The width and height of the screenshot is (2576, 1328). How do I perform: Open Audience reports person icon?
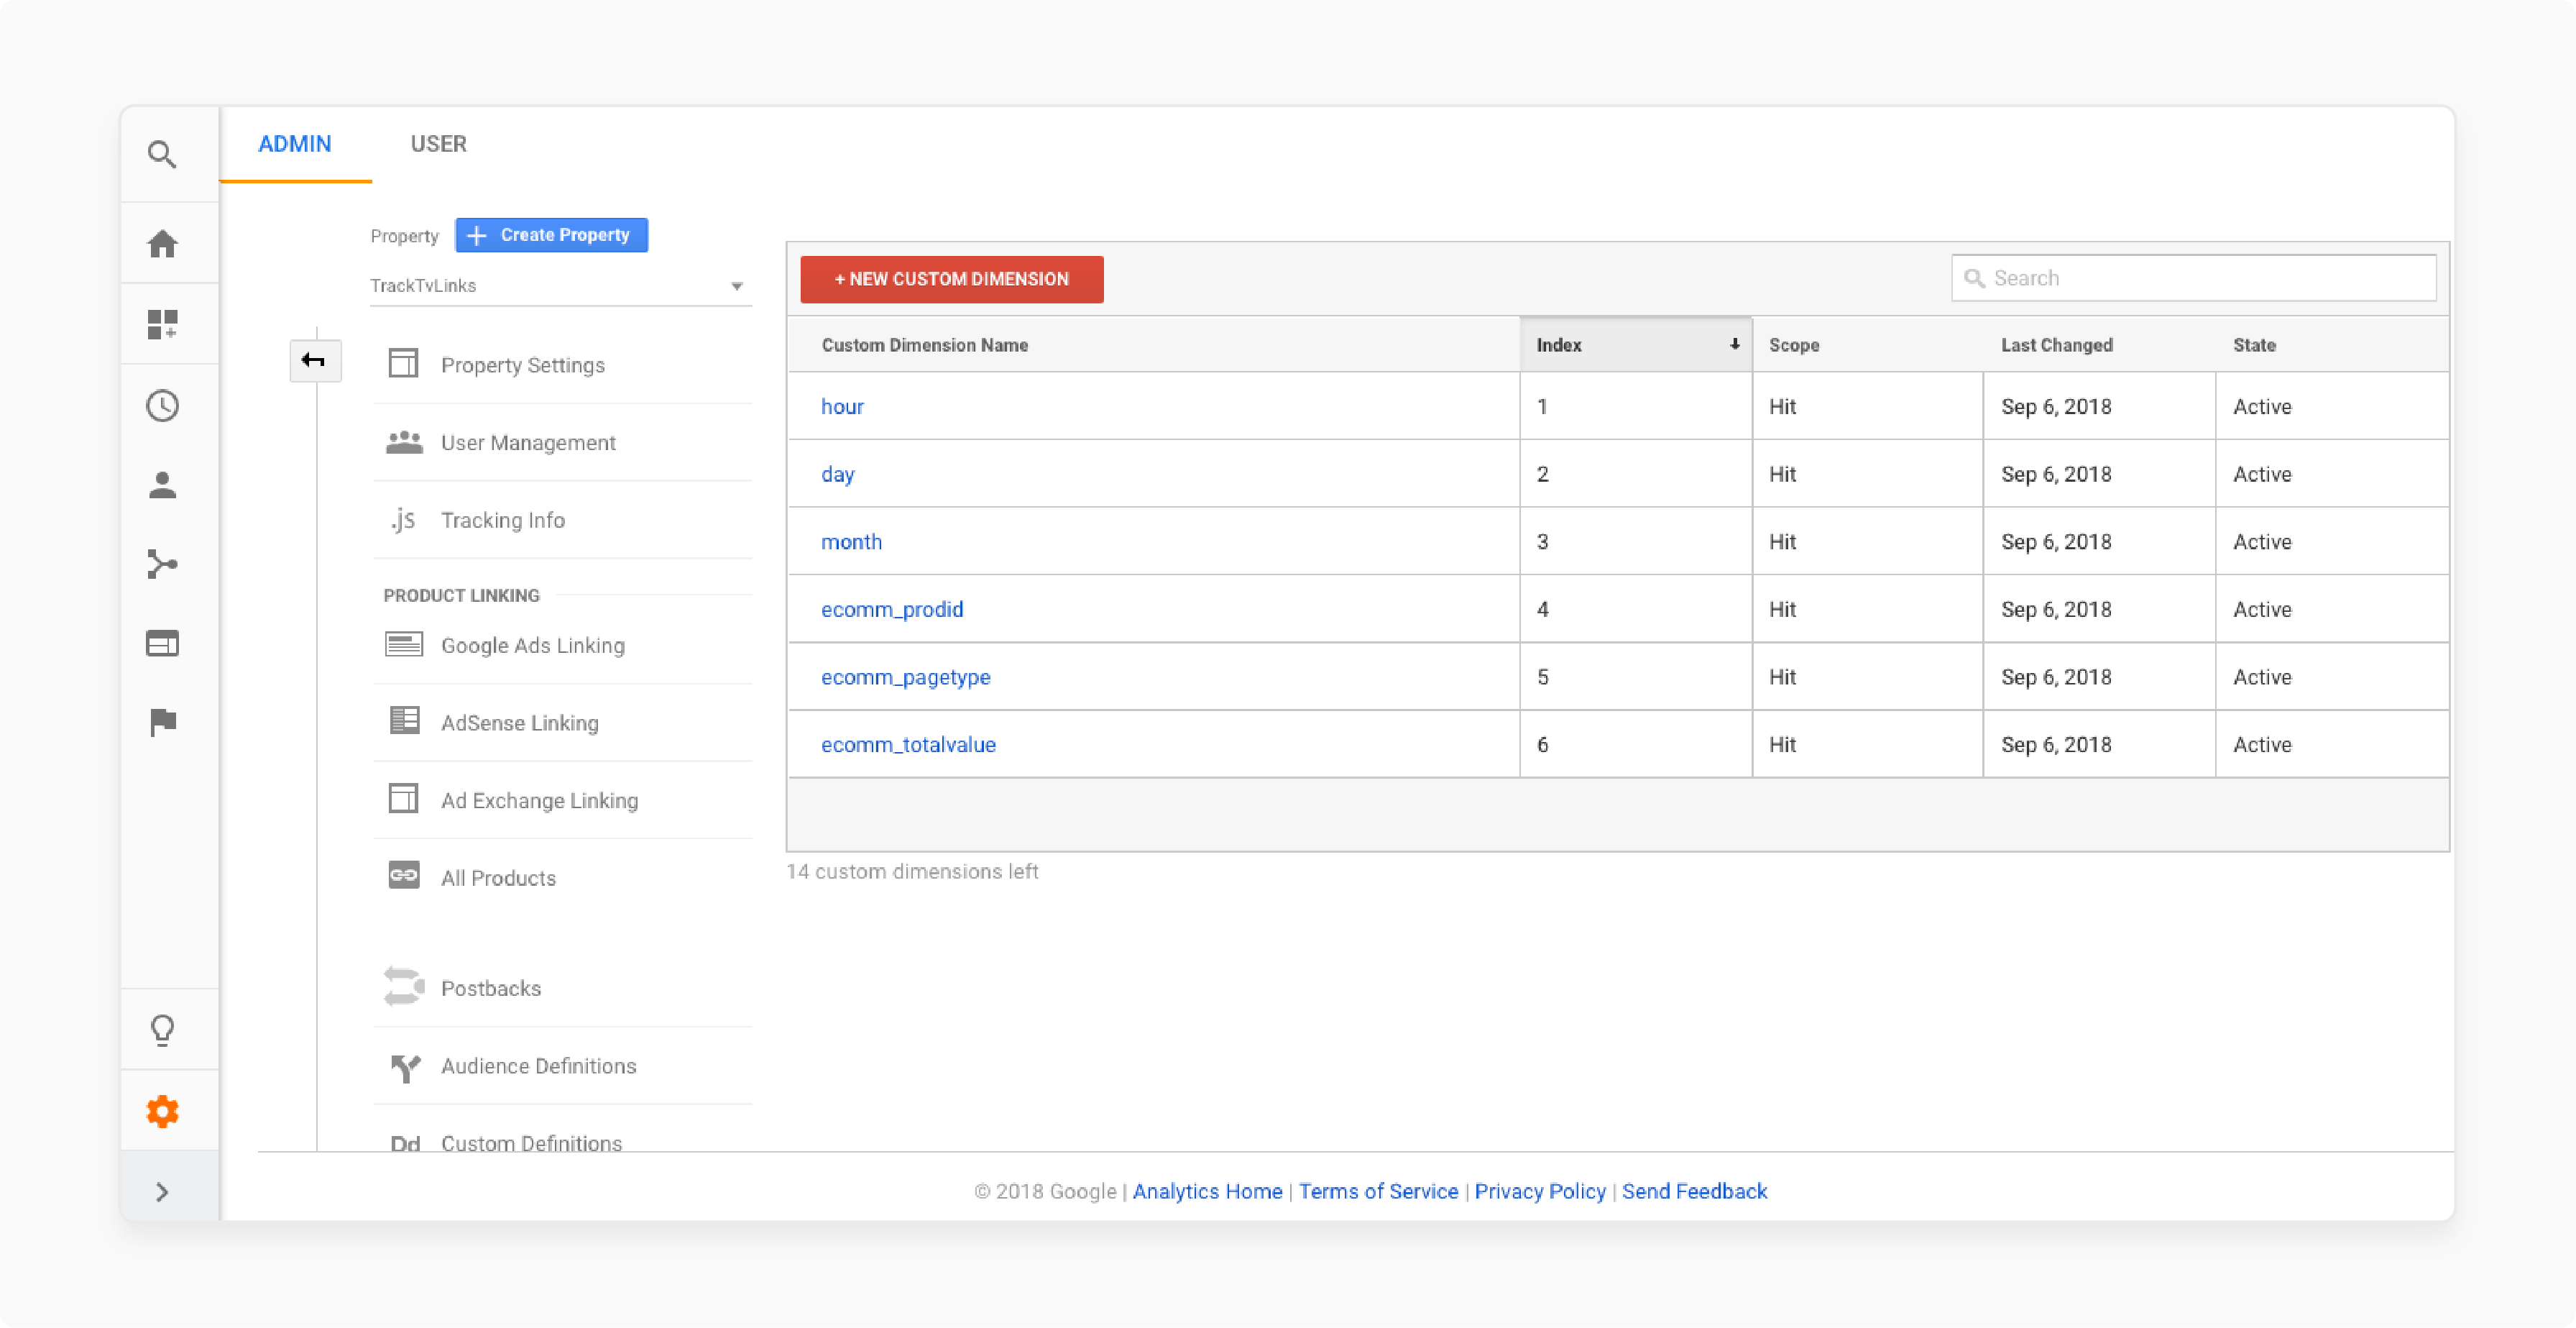click(x=162, y=485)
